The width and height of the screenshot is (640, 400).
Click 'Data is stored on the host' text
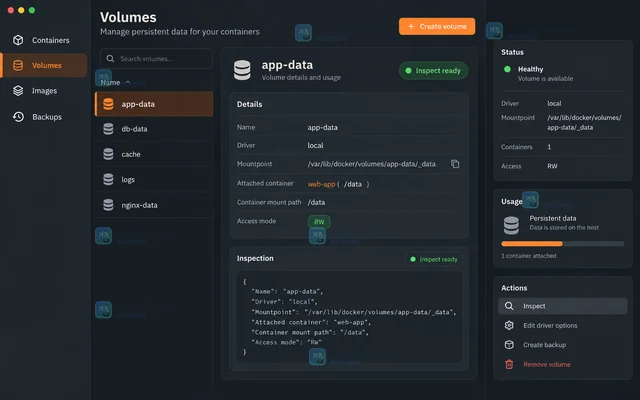pos(564,228)
